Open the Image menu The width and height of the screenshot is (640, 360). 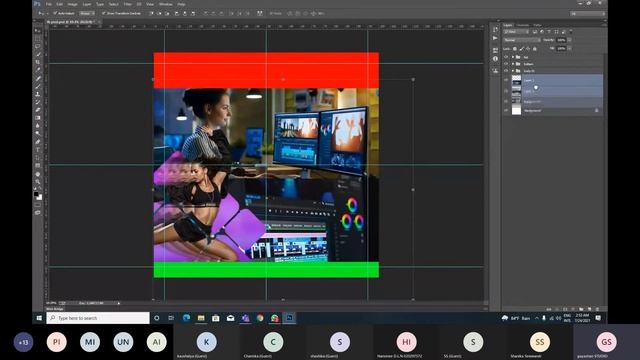[x=72, y=4]
